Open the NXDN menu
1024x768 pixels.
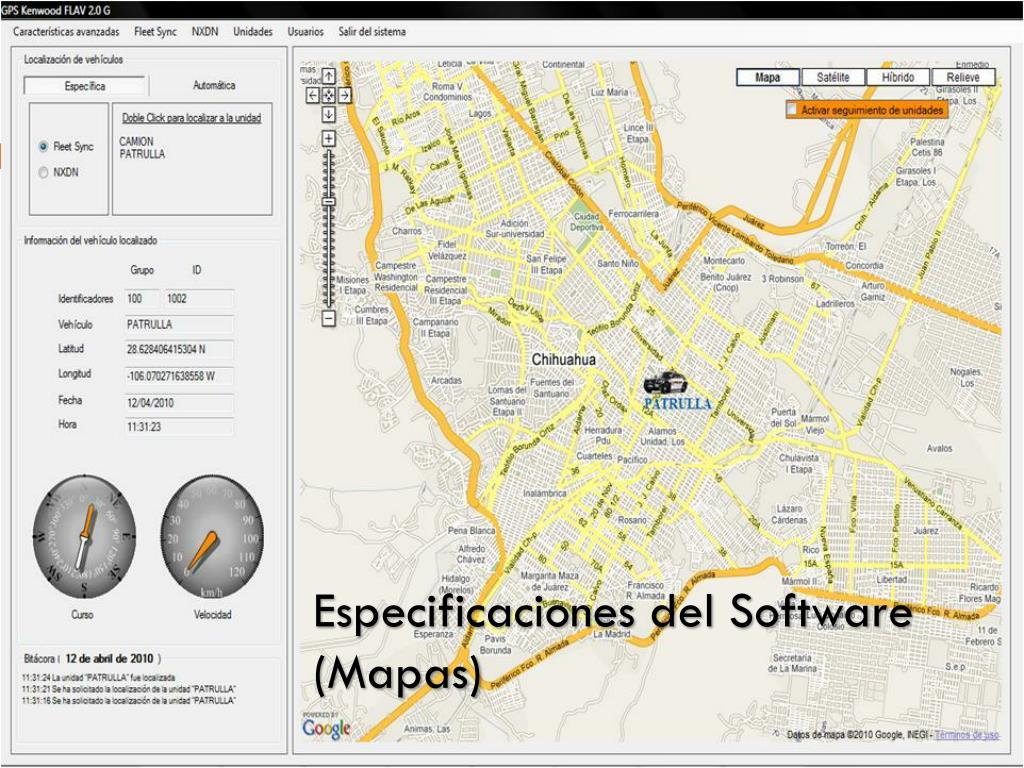pos(205,31)
